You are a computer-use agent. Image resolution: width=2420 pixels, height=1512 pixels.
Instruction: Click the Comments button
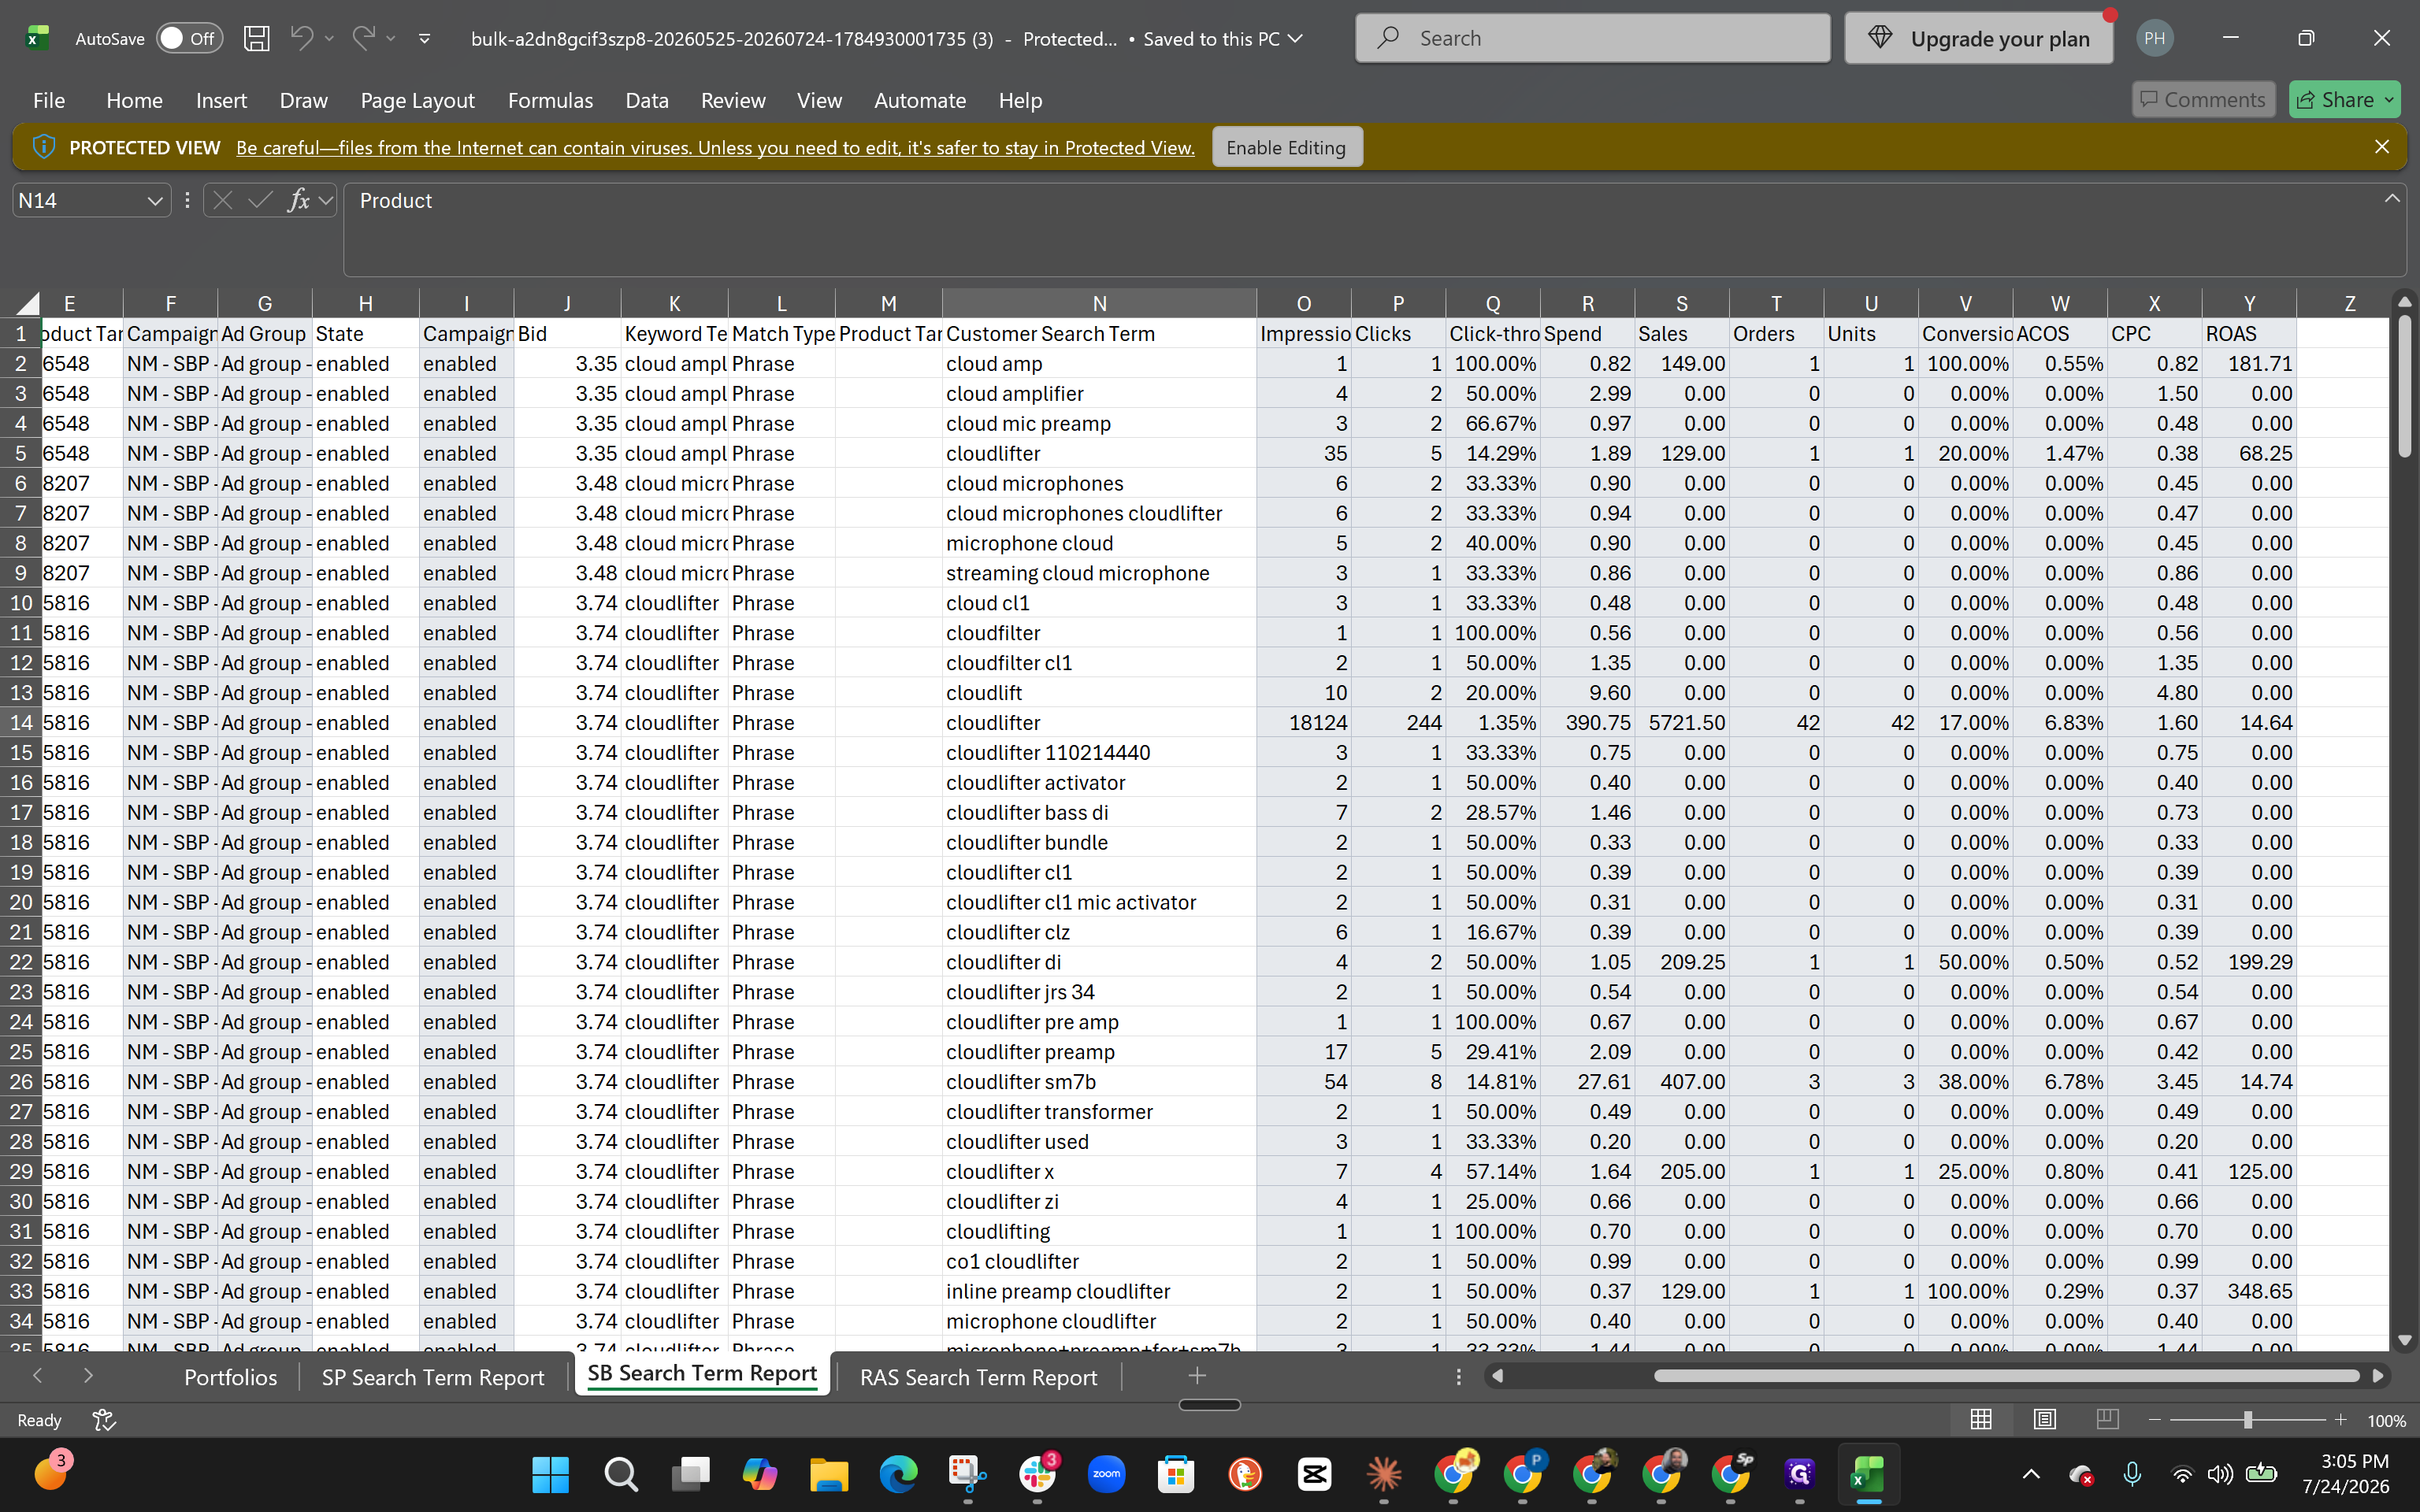pyautogui.click(x=2203, y=100)
